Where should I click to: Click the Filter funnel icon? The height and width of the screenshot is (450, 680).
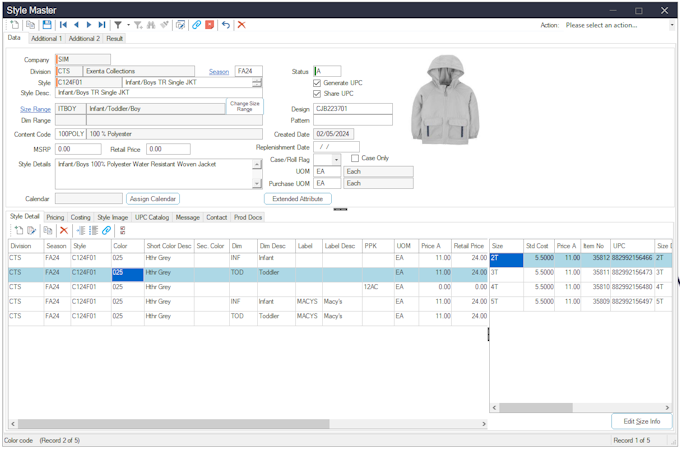[118, 25]
